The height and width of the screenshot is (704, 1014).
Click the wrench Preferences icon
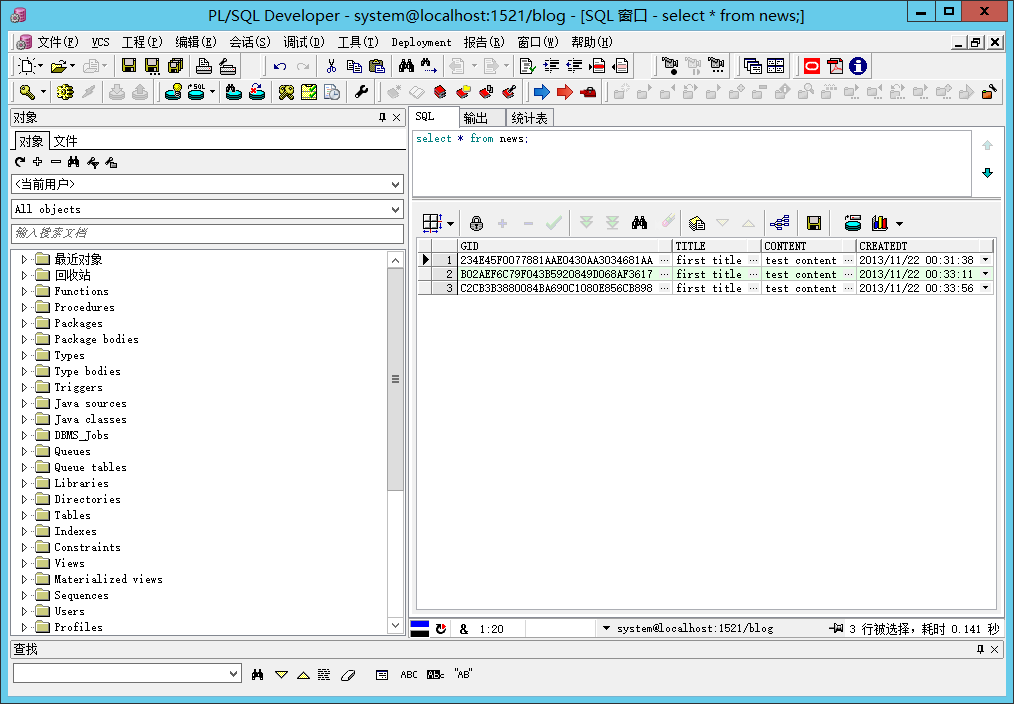point(361,92)
